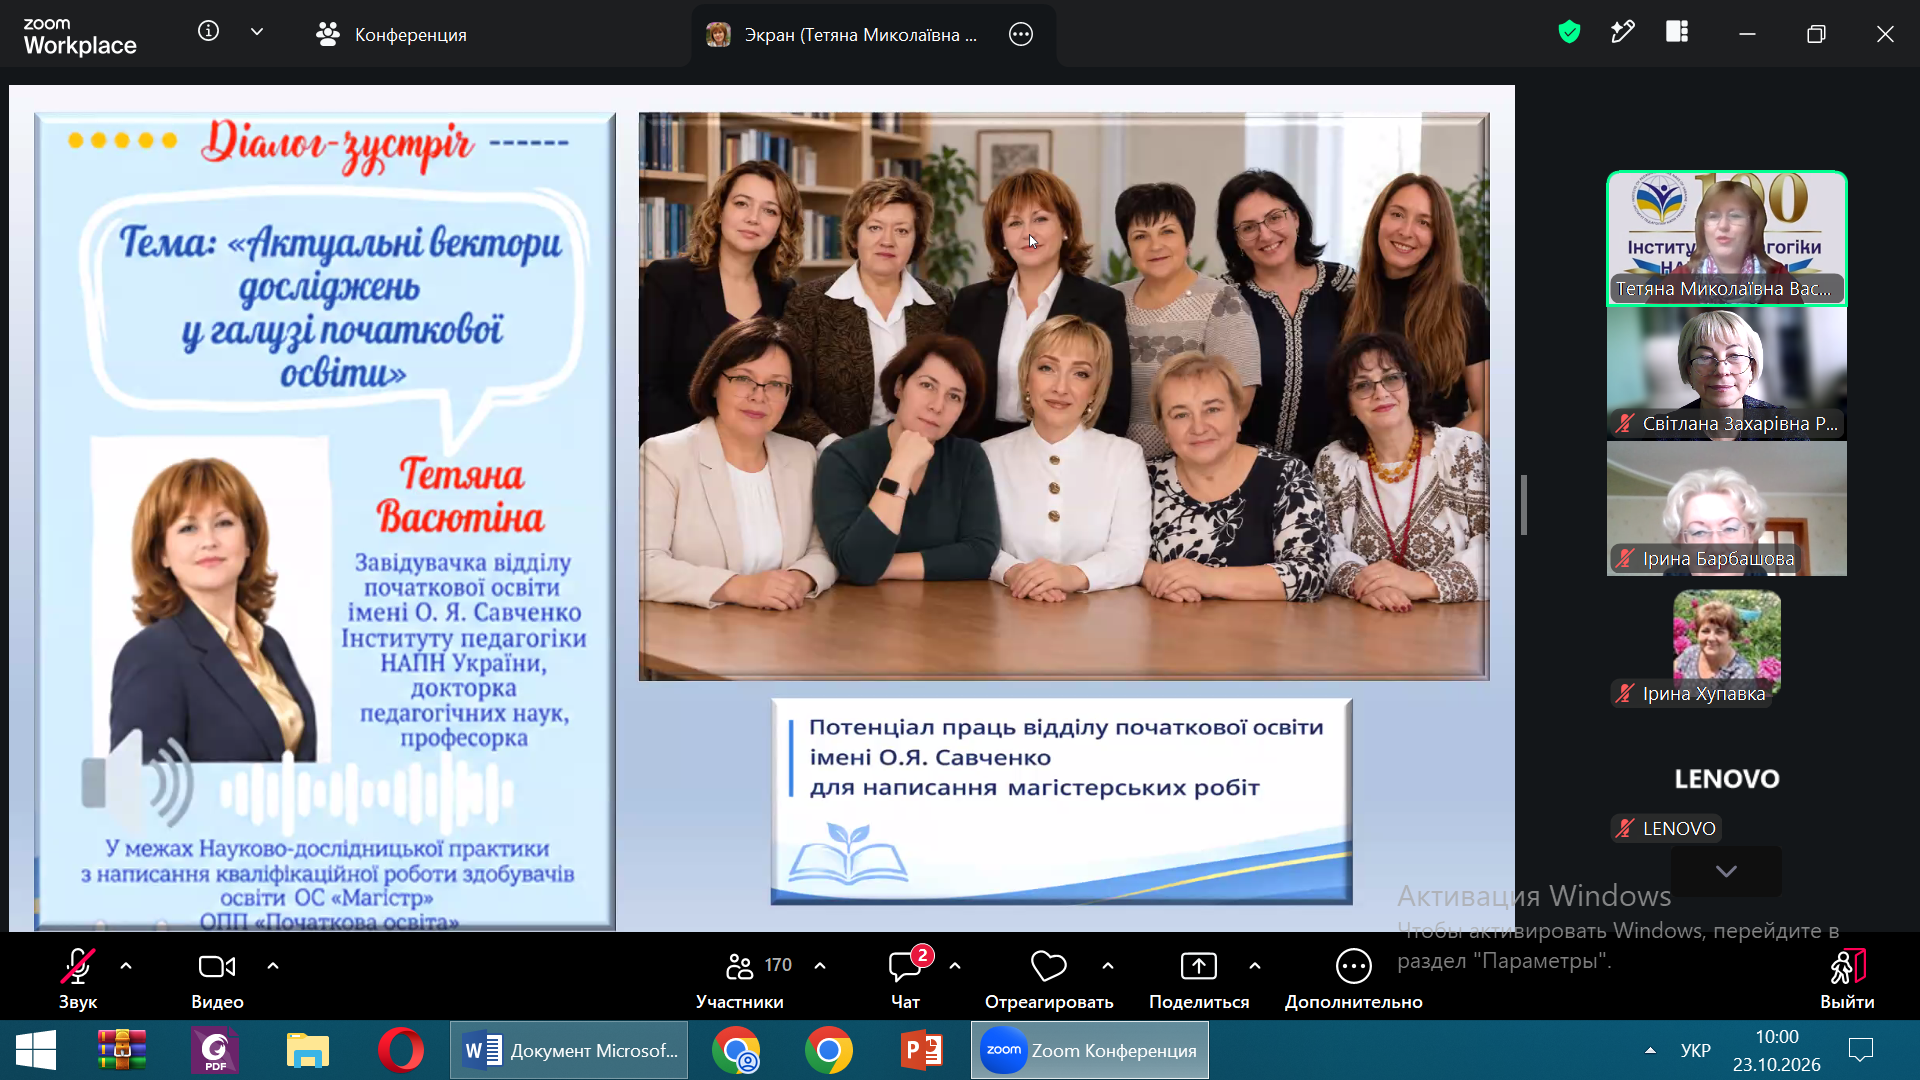
Task: Expand video options arrow next to Видео
Action: tap(273, 966)
